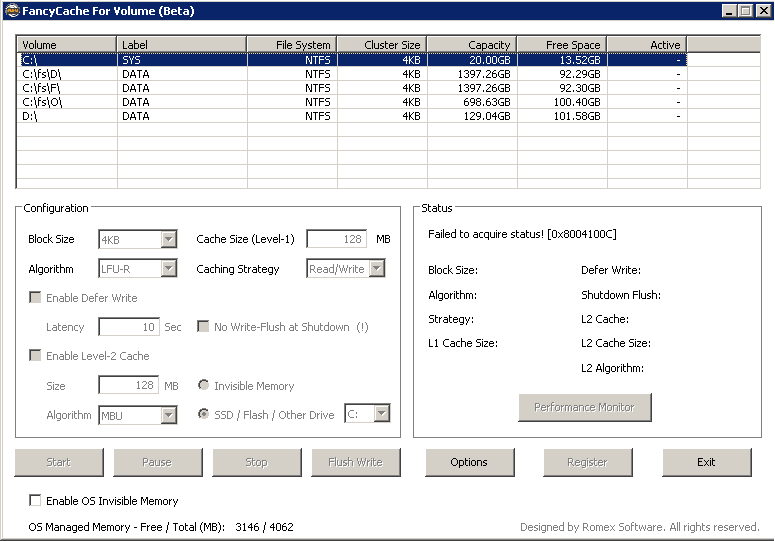The height and width of the screenshot is (541, 775).
Task: Open the Performance Monitor
Action: pos(585,407)
